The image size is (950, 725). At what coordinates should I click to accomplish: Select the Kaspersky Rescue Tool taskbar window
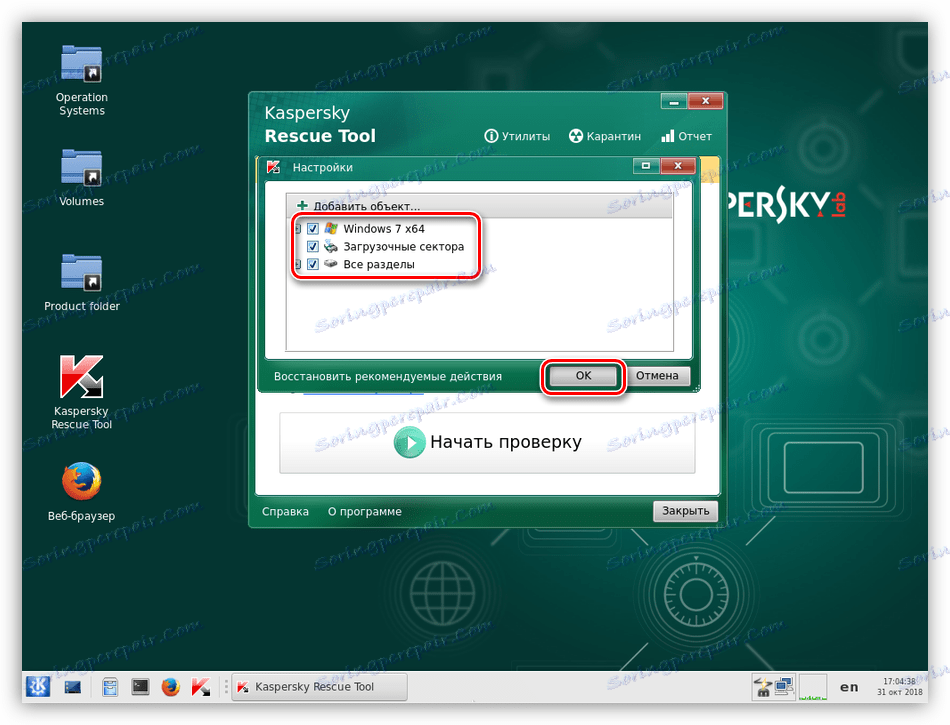click(x=319, y=687)
